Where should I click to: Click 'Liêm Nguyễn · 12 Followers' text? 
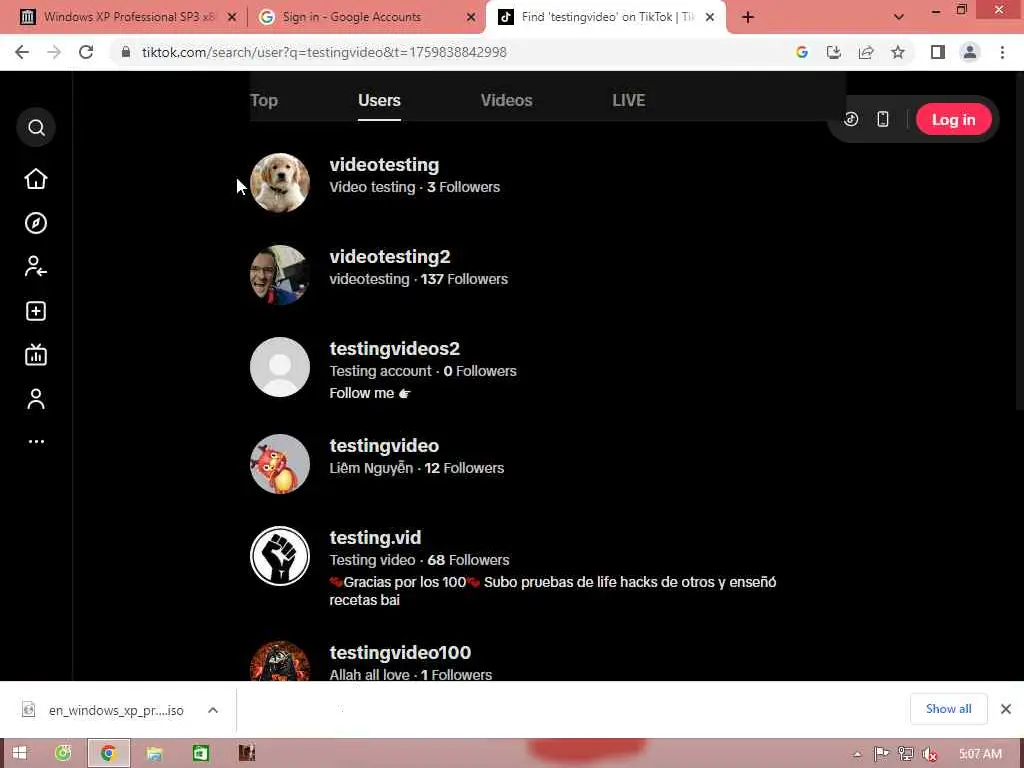coord(417,468)
